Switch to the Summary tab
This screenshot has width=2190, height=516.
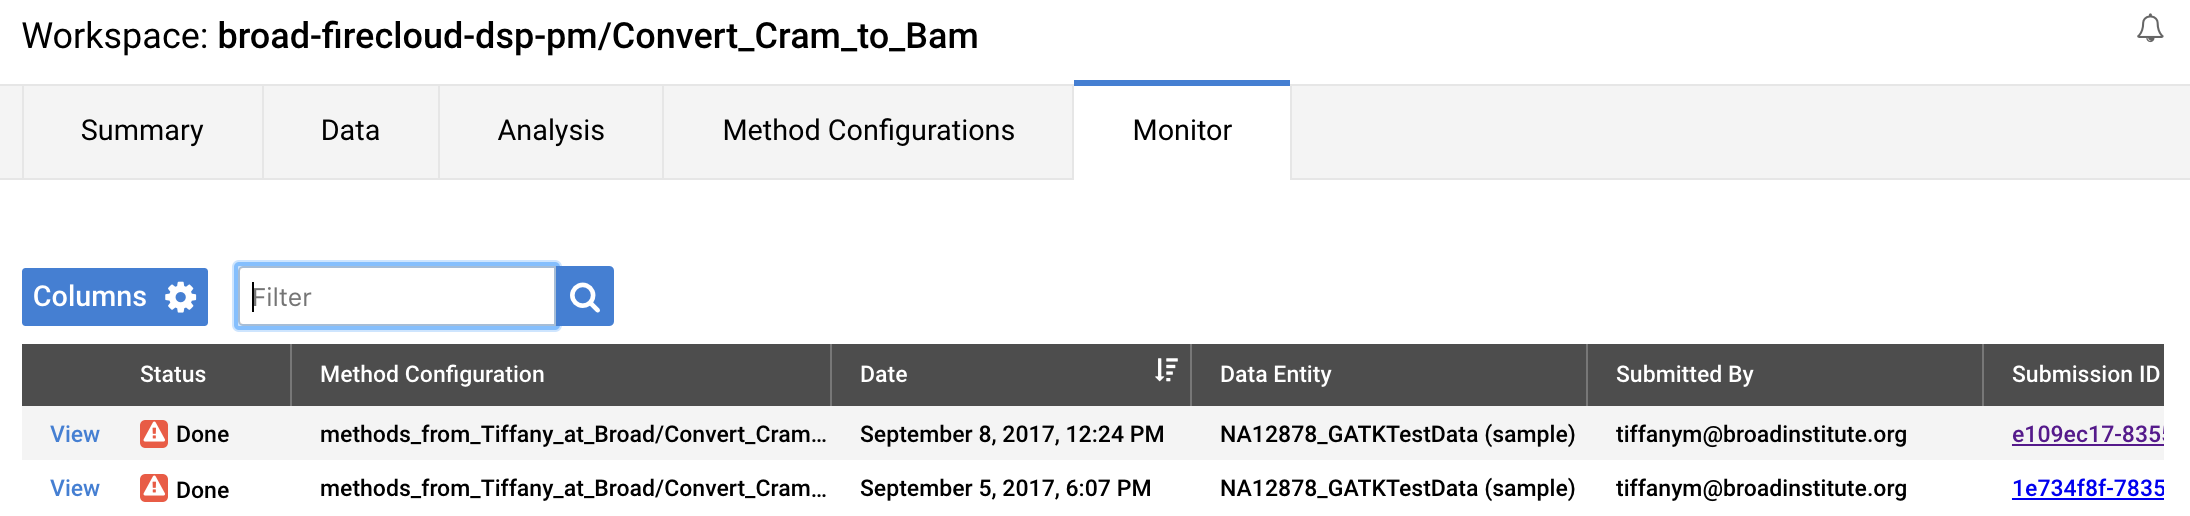[x=142, y=131]
